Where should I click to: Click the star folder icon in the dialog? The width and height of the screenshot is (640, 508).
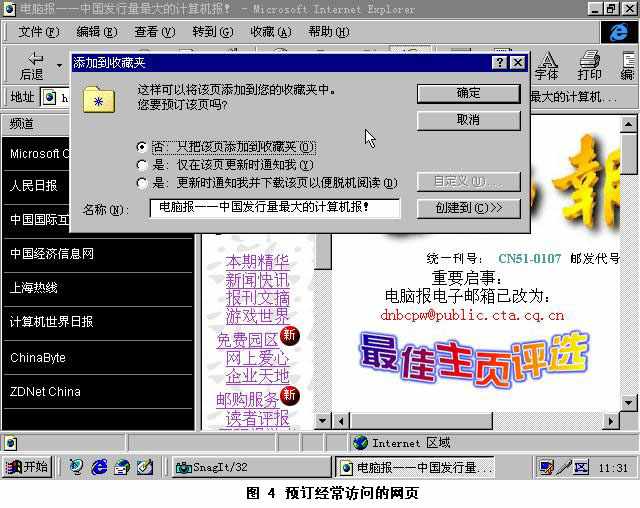(99, 100)
